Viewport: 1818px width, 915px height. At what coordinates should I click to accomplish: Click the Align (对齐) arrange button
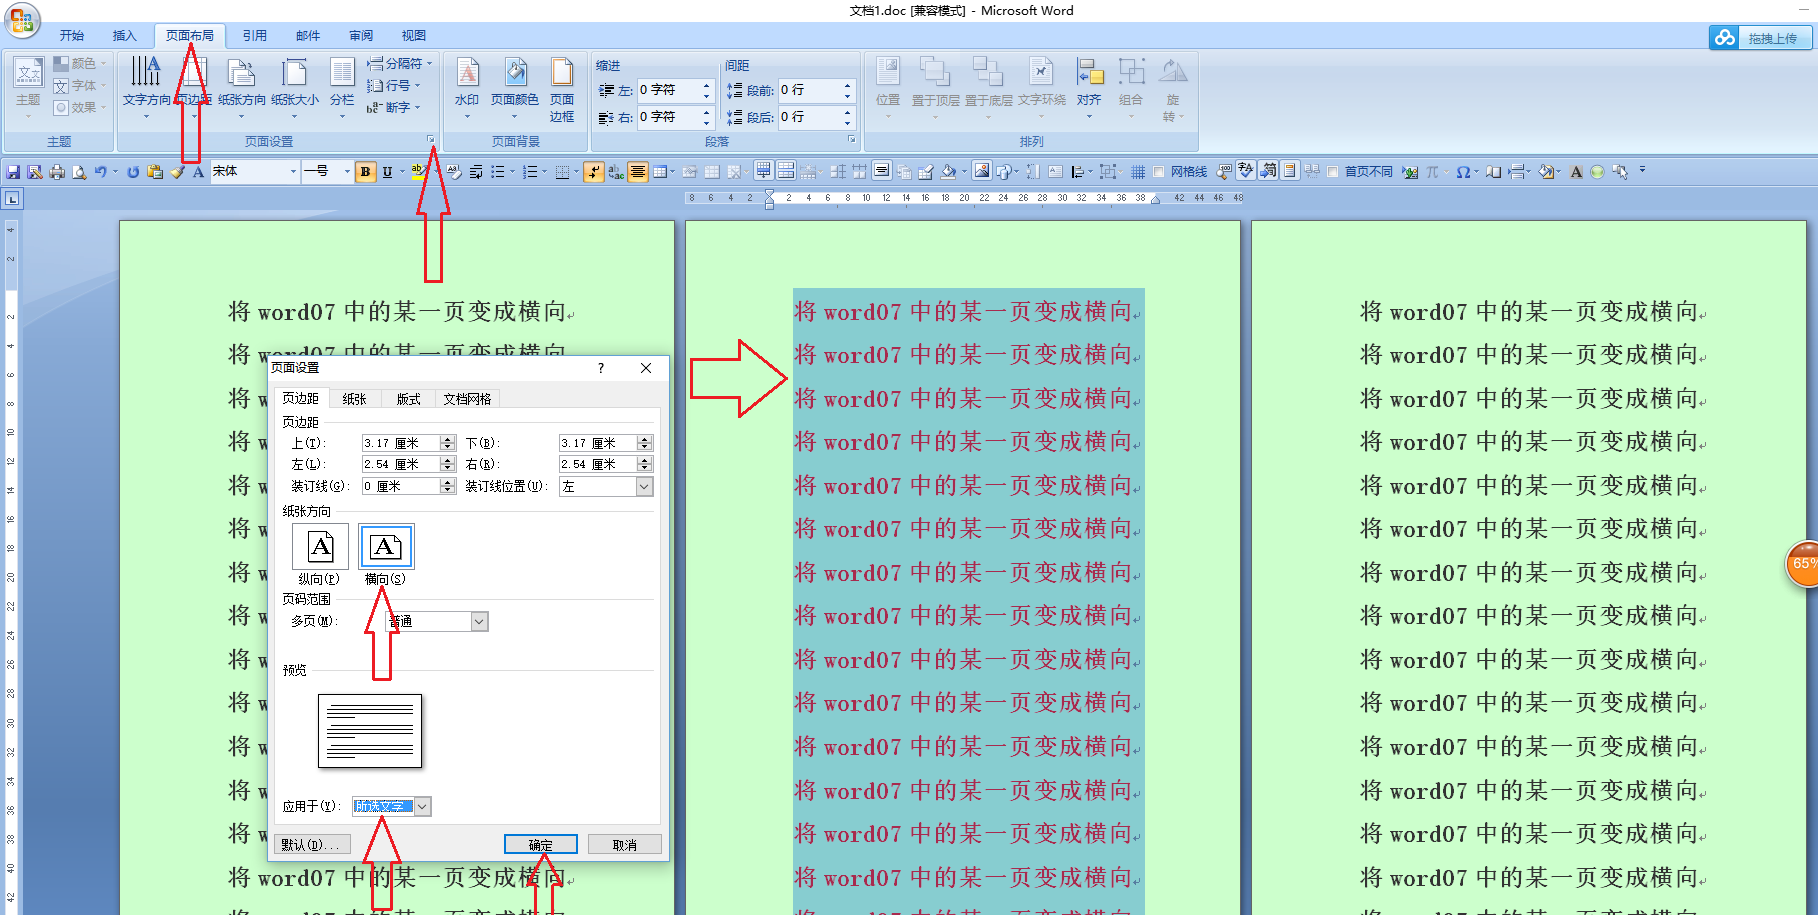1089,88
